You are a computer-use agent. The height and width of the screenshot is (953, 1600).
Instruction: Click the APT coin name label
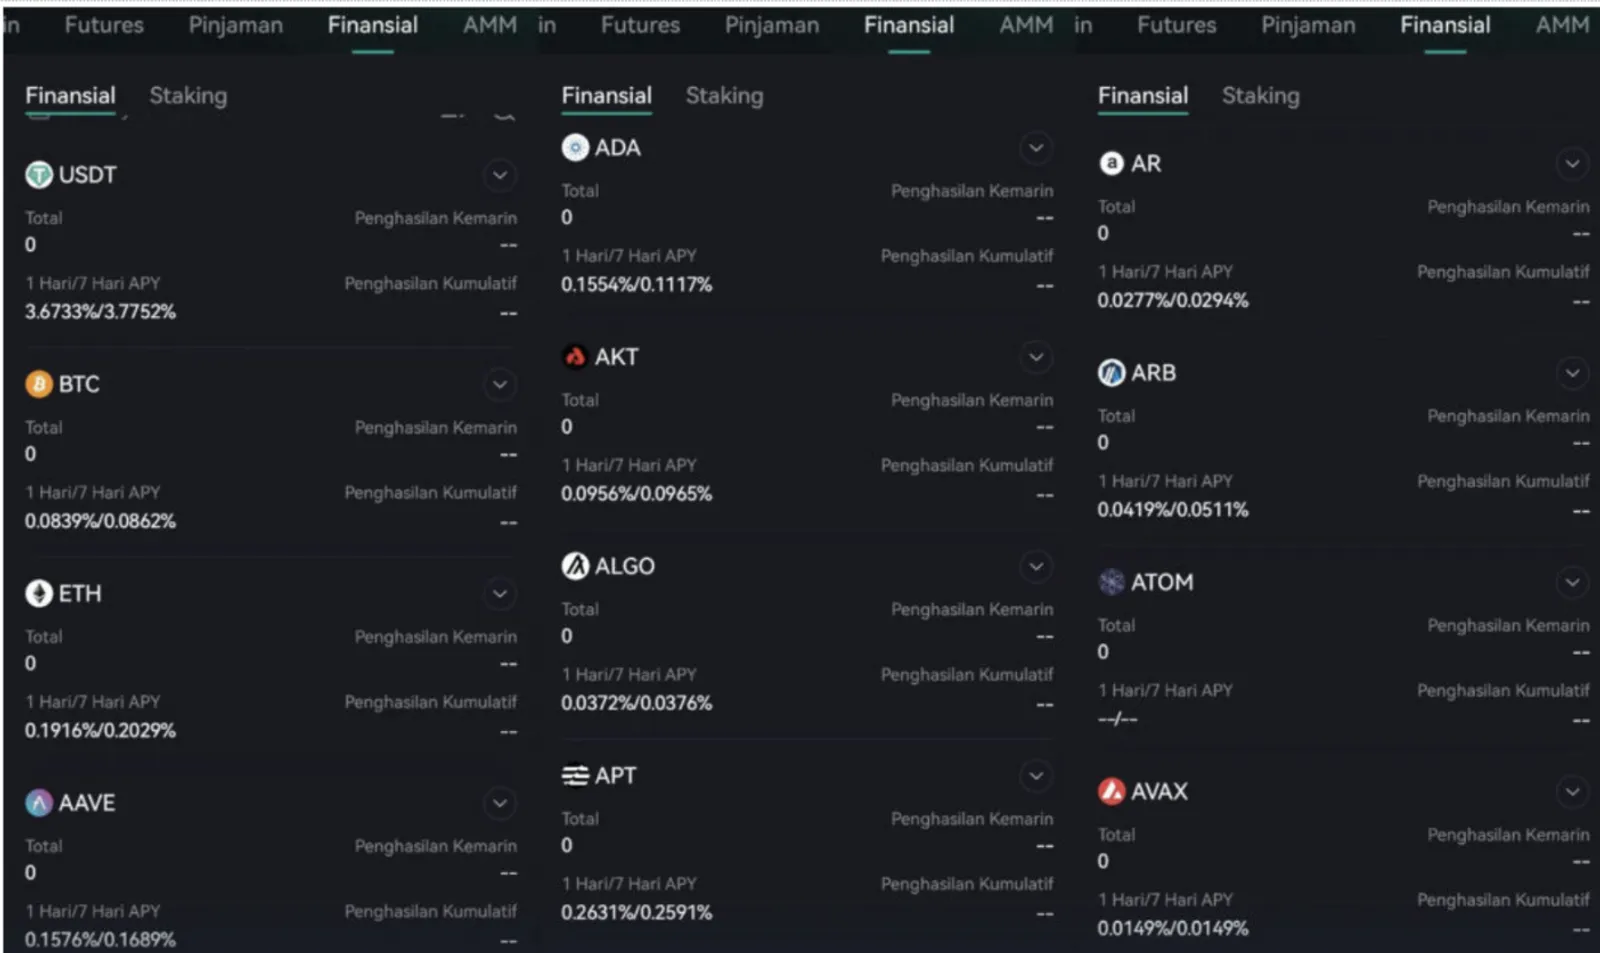616,775
